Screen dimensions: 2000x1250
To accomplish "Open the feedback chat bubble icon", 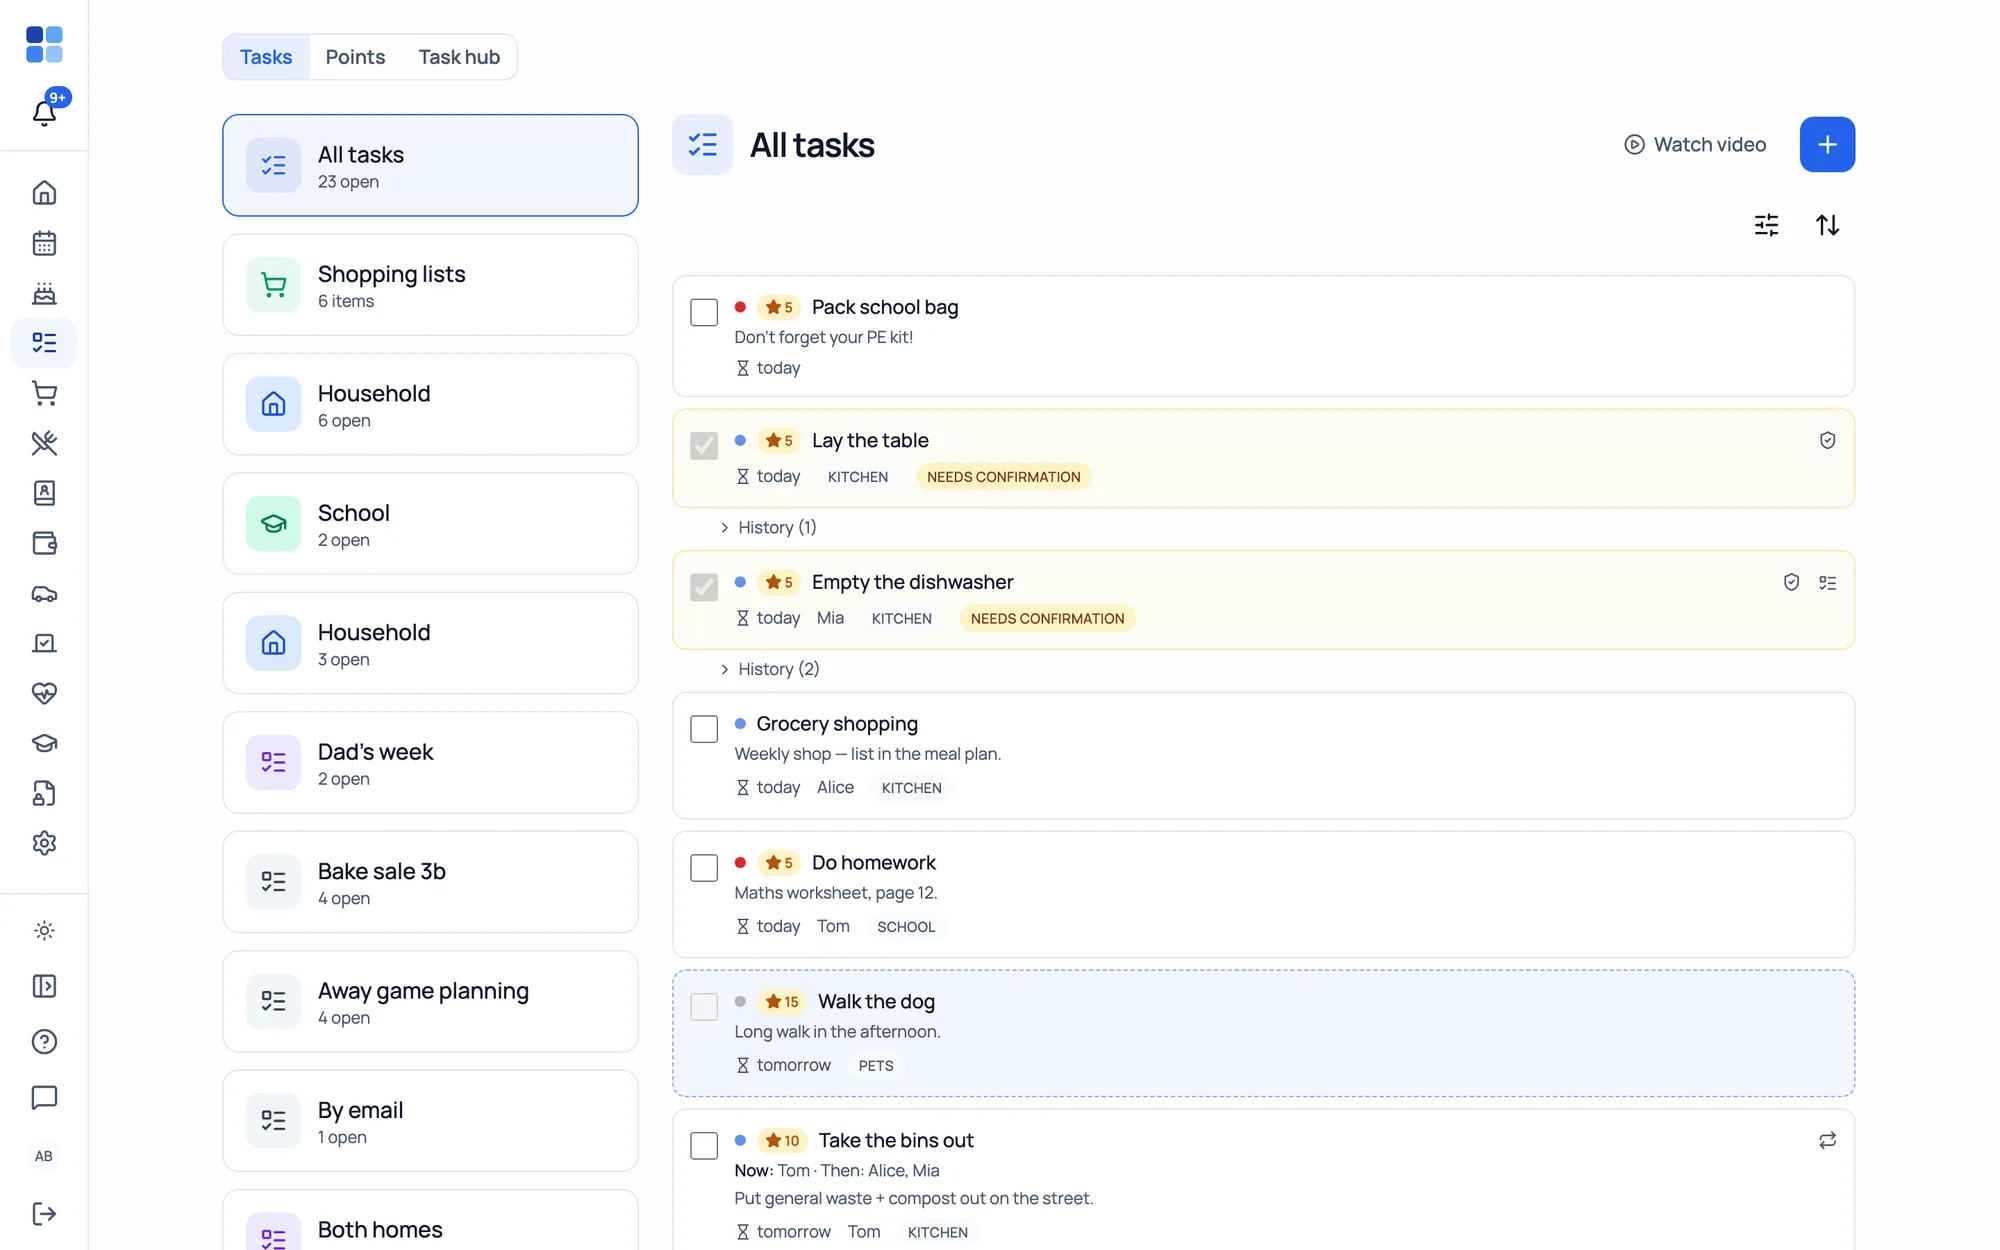I will click(x=44, y=1097).
